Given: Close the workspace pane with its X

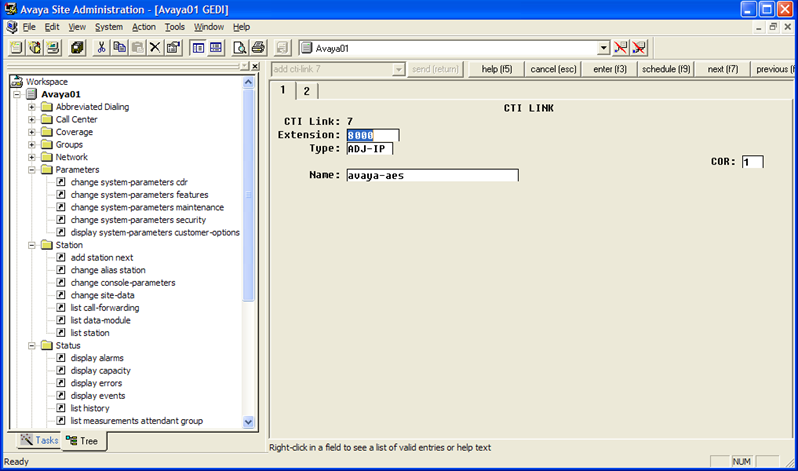Looking at the screenshot, I should click(x=255, y=66).
